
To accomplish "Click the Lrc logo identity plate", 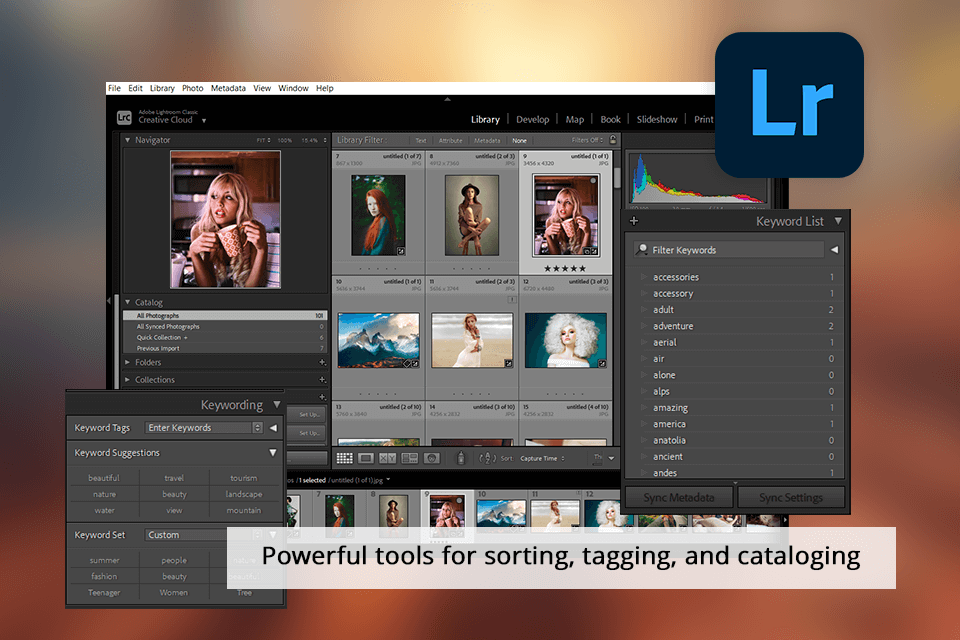I will point(124,117).
